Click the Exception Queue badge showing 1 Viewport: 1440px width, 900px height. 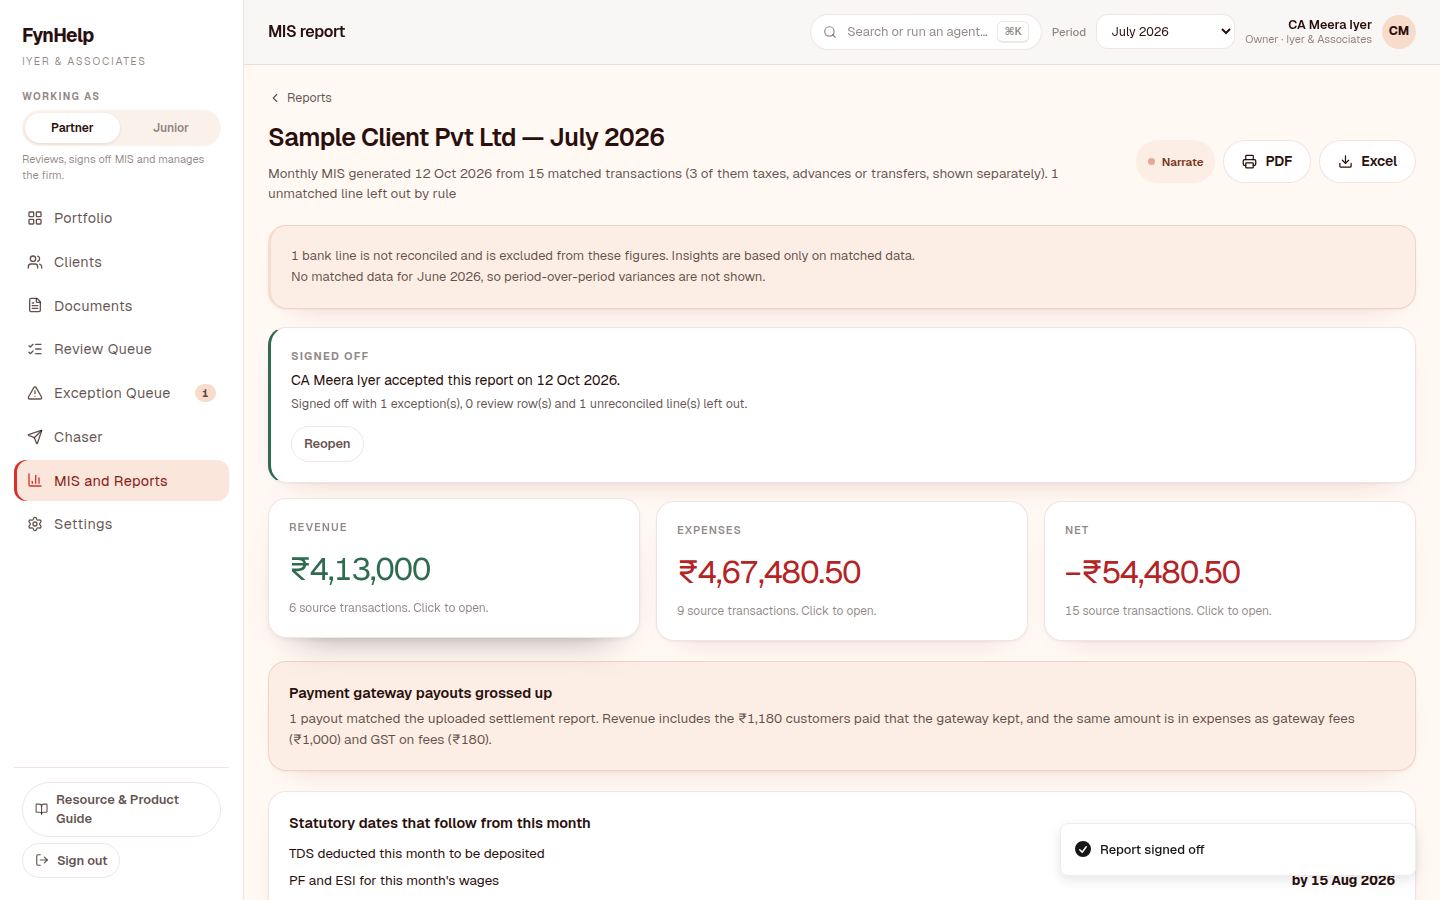(205, 393)
